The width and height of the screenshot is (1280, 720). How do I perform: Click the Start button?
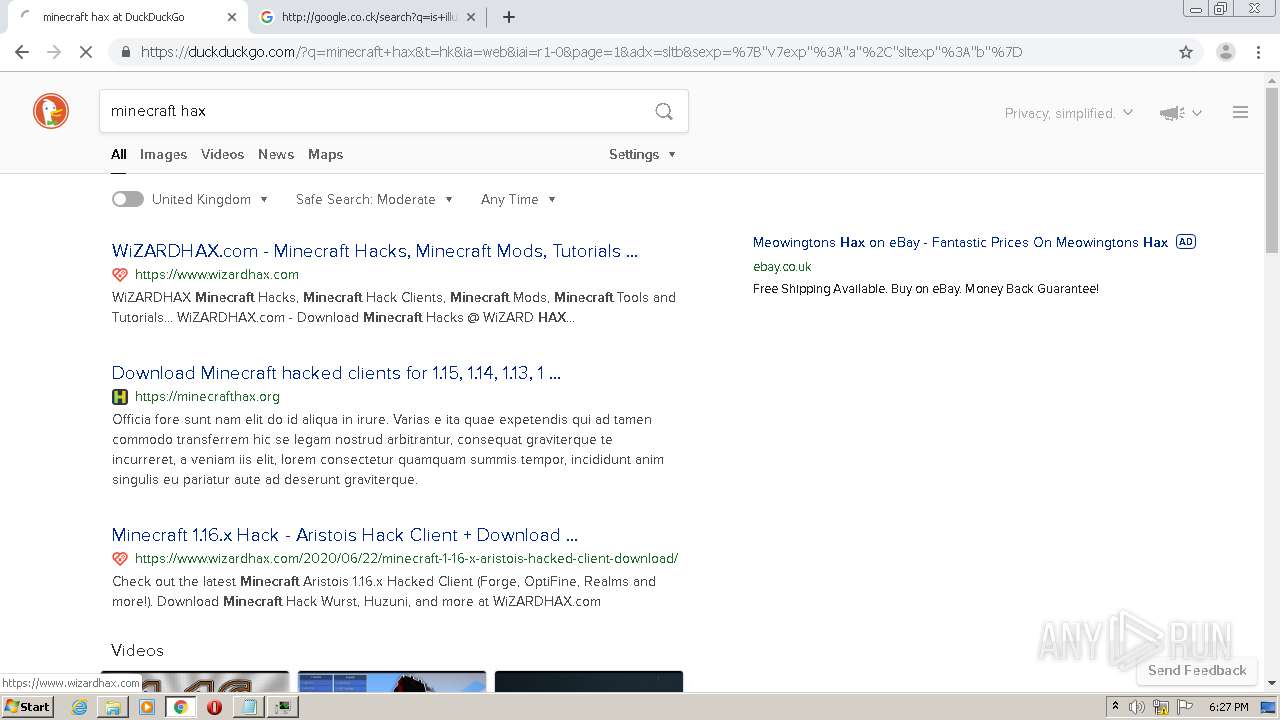tap(28, 707)
